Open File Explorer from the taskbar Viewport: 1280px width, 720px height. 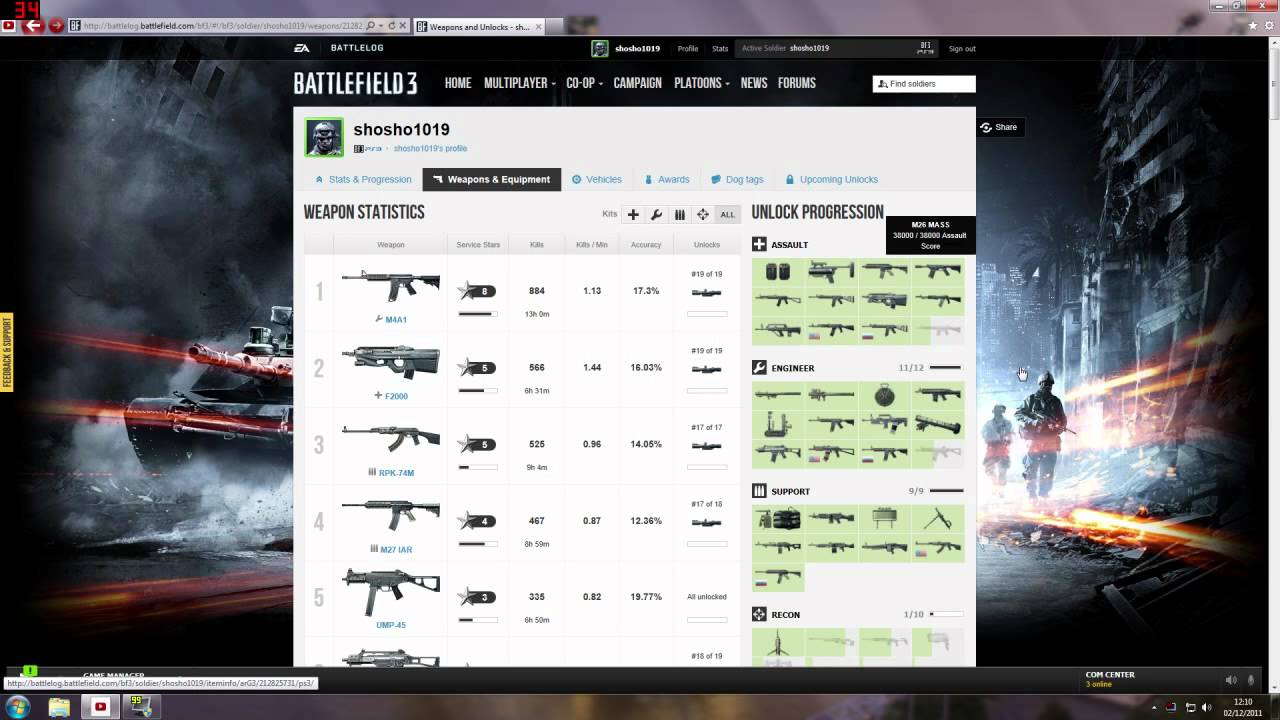(59, 707)
